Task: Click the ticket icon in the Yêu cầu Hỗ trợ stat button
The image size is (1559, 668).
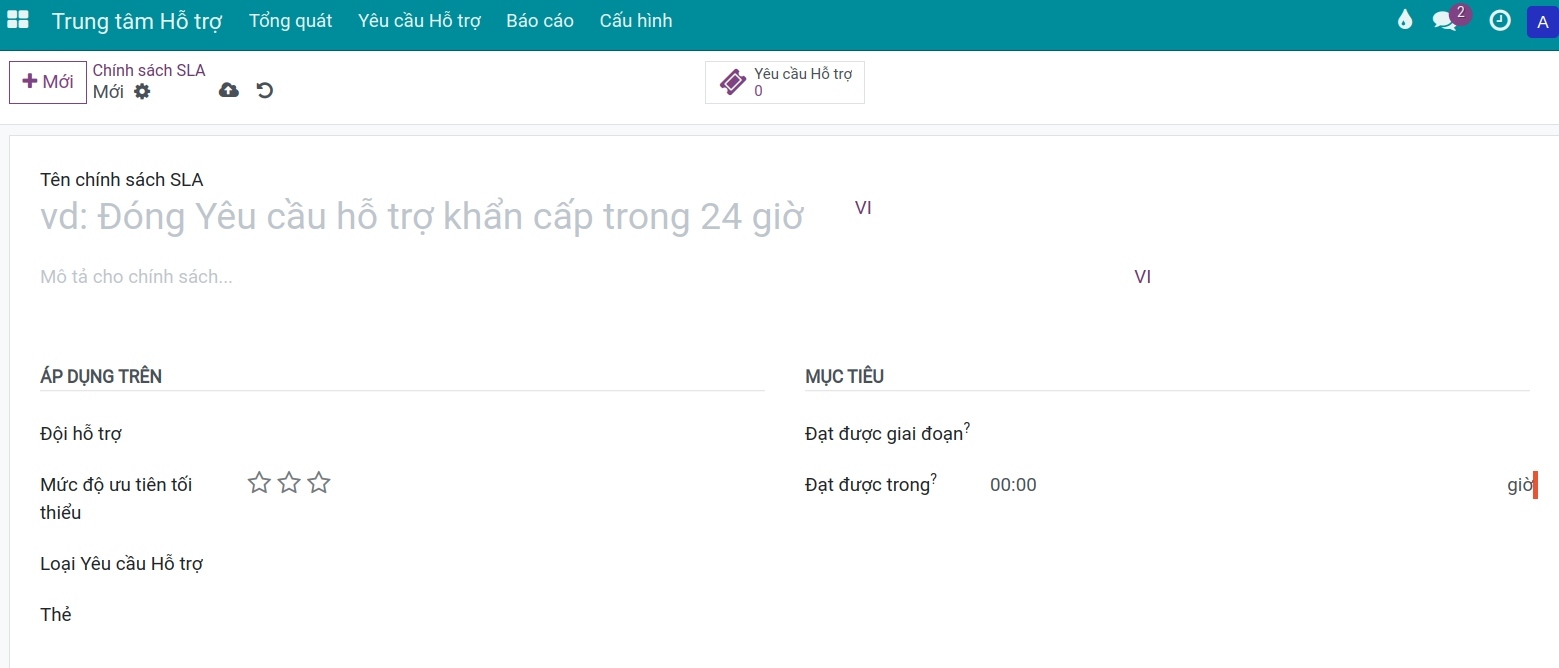Action: (733, 82)
